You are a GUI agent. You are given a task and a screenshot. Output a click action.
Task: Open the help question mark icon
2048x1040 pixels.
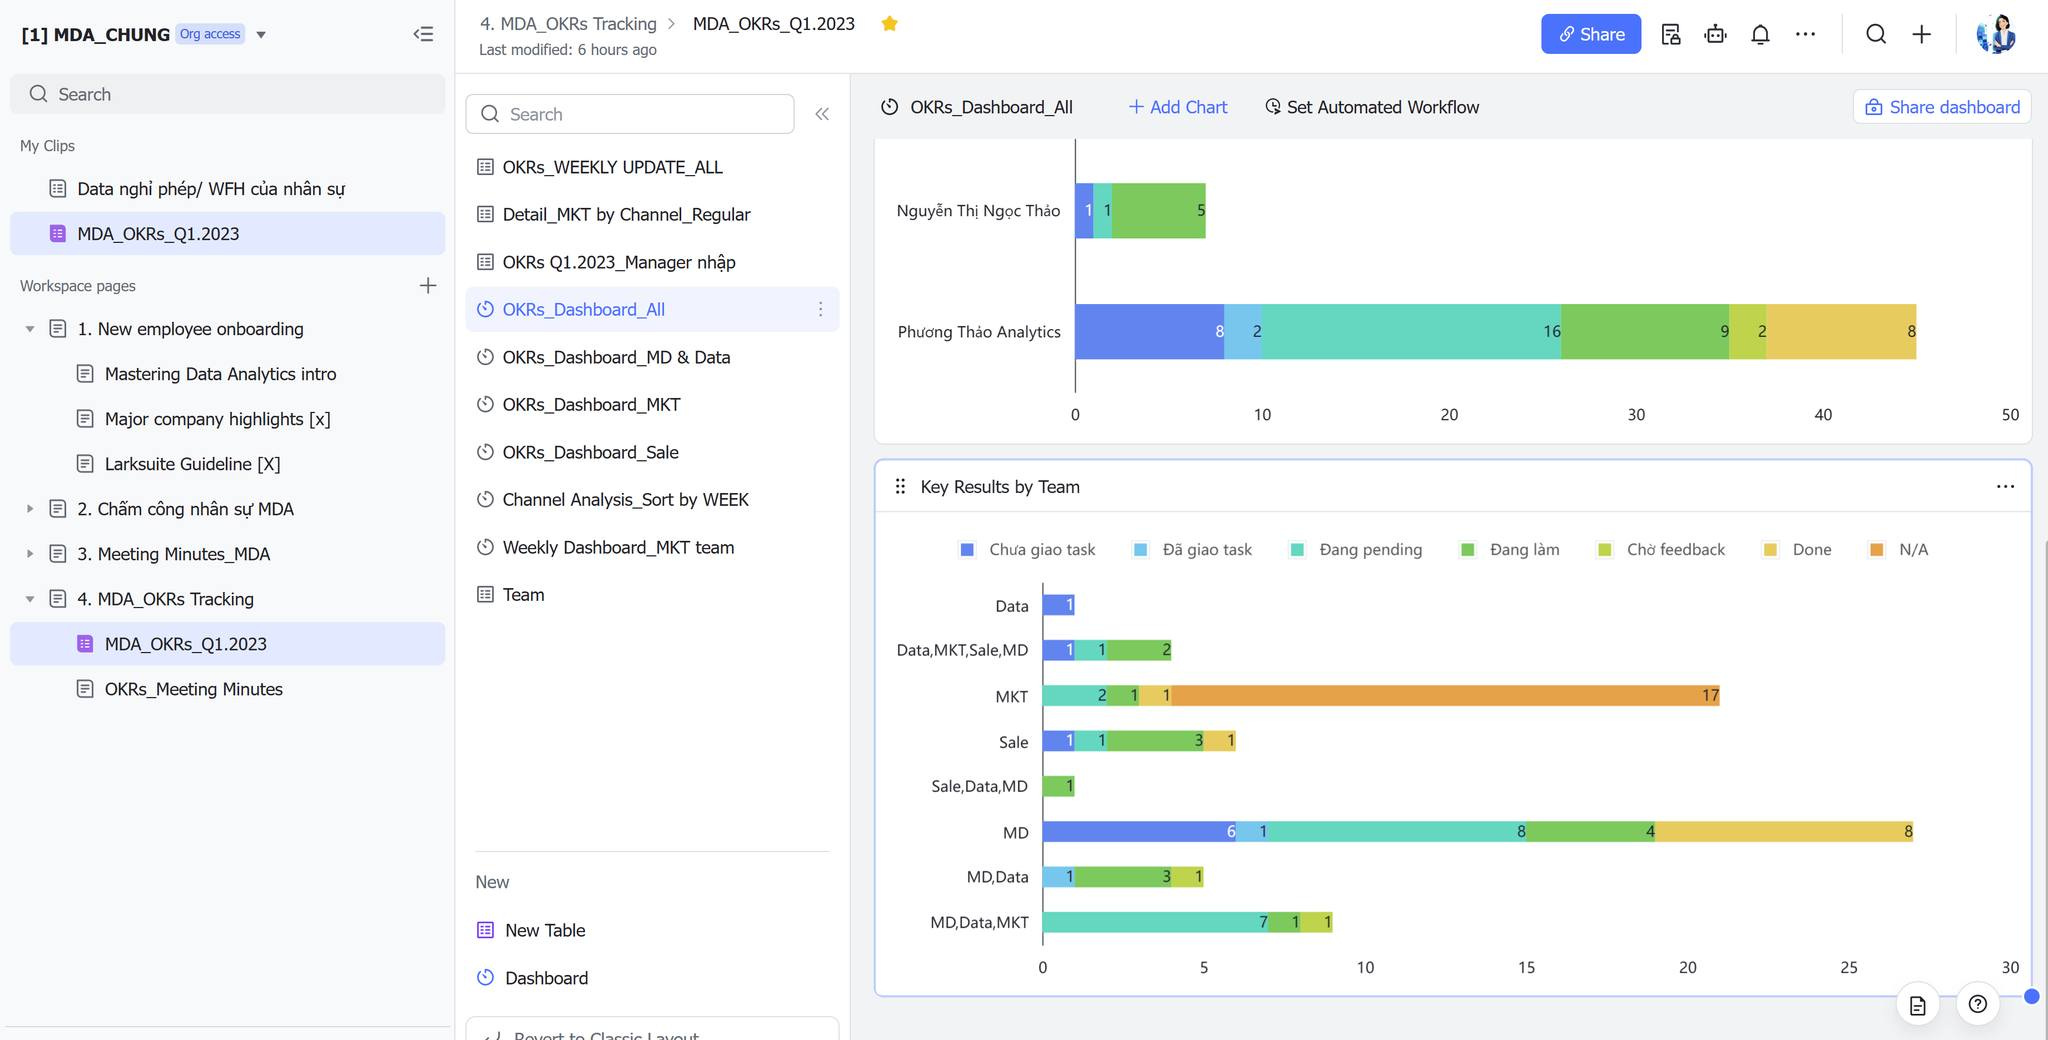point(1977,1005)
